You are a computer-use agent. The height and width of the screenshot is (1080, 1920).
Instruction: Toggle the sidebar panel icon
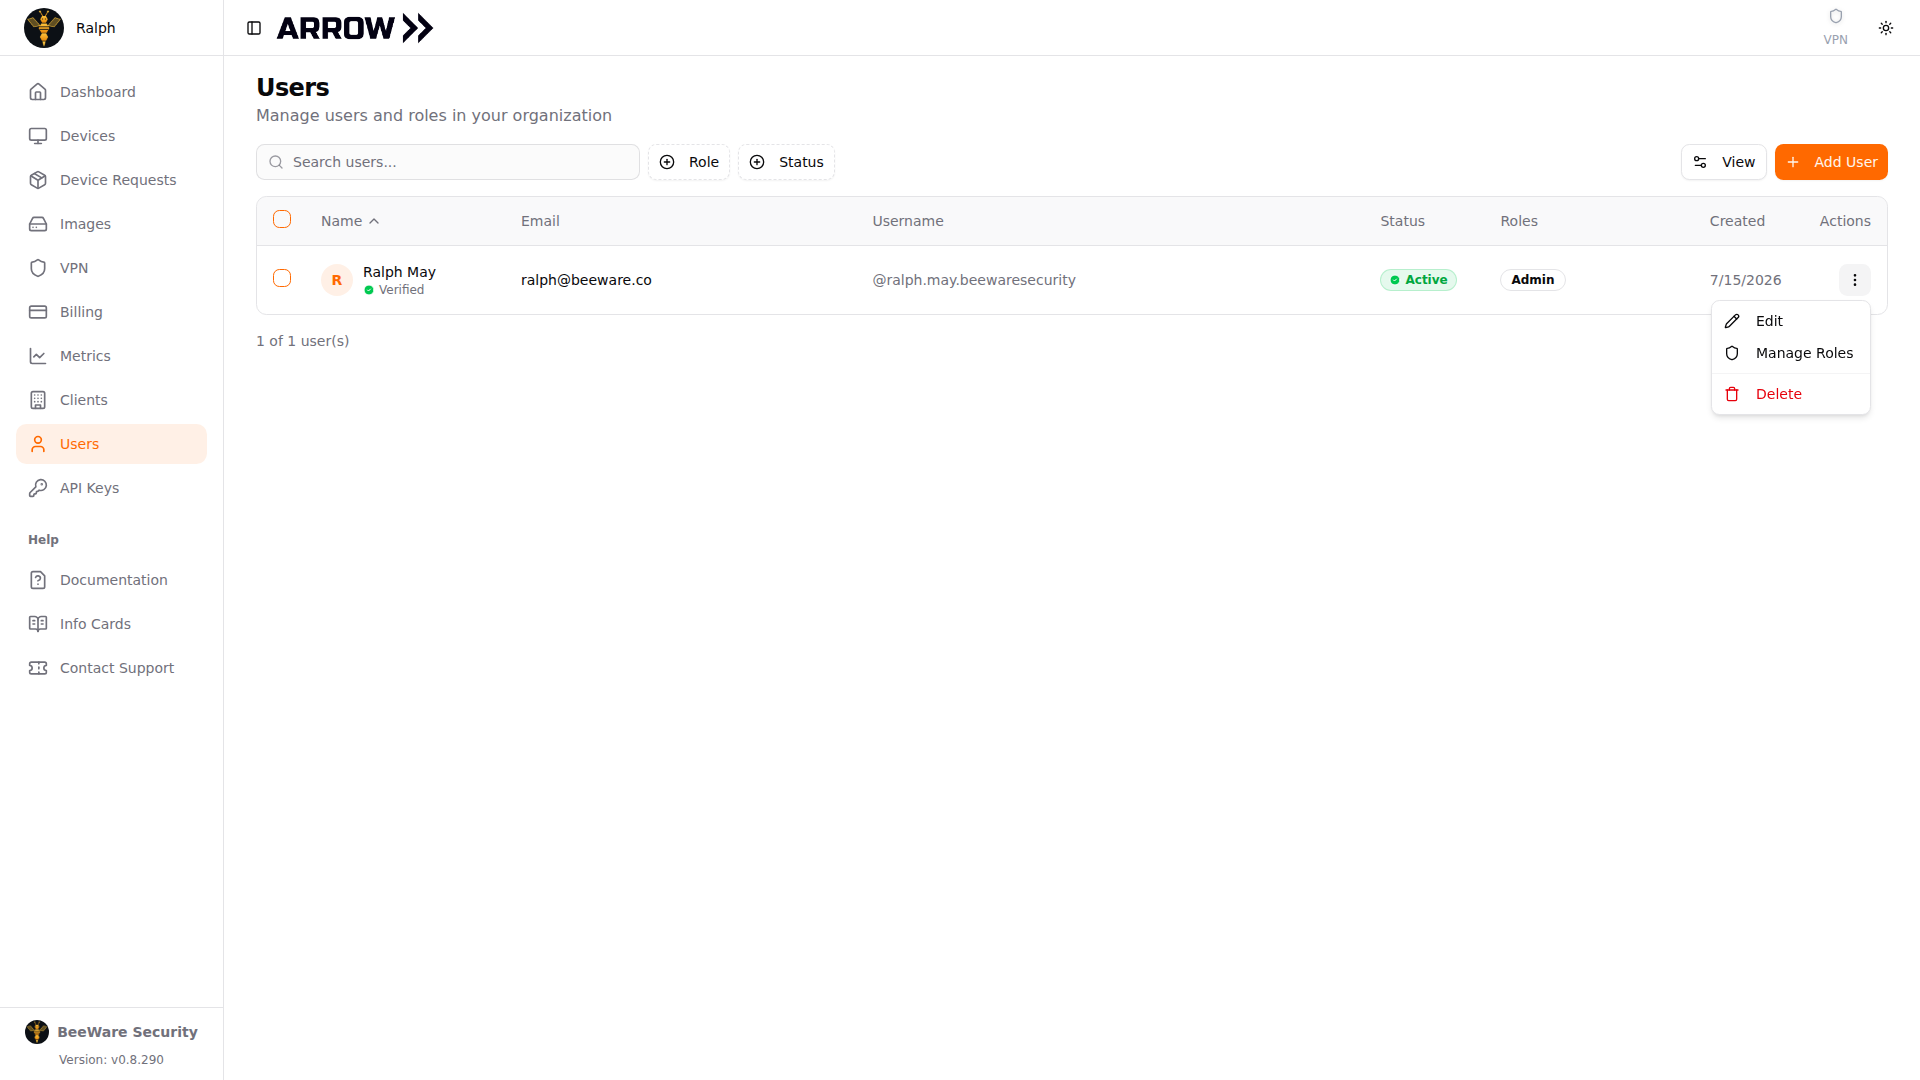pyautogui.click(x=254, y=28)
